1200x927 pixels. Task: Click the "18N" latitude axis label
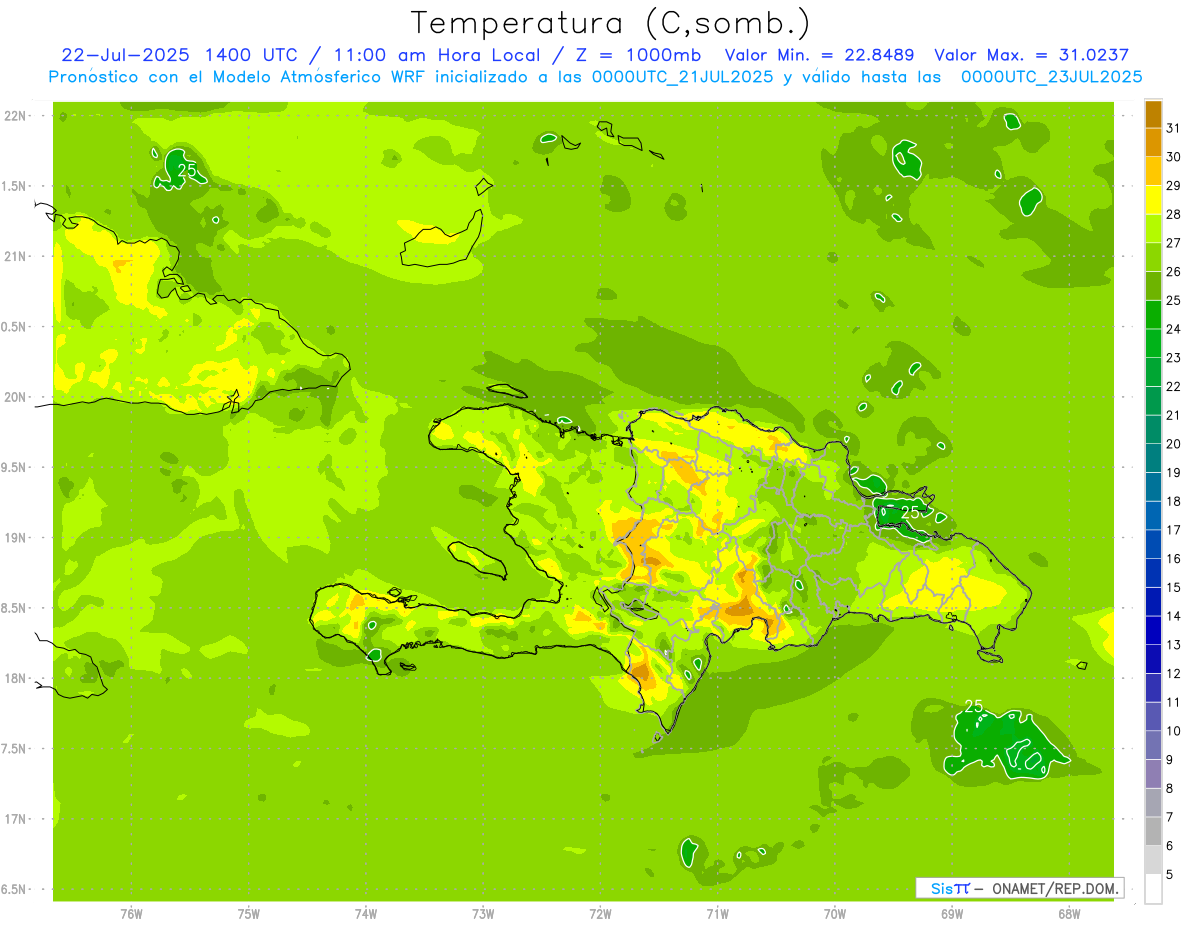(x=14, y=678)
